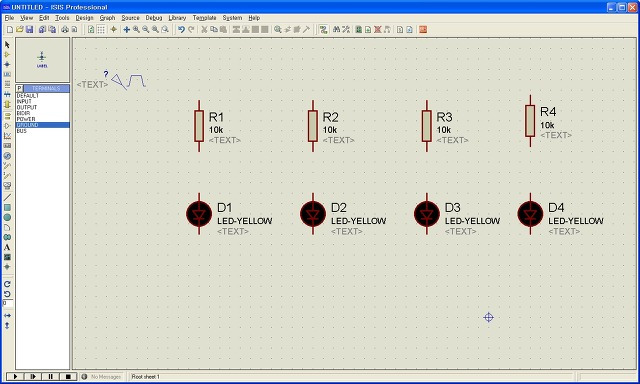Start the simulation with Play
Image resolution: width=640 pixels, height=384 pixels.
click(x=15, y=376)
